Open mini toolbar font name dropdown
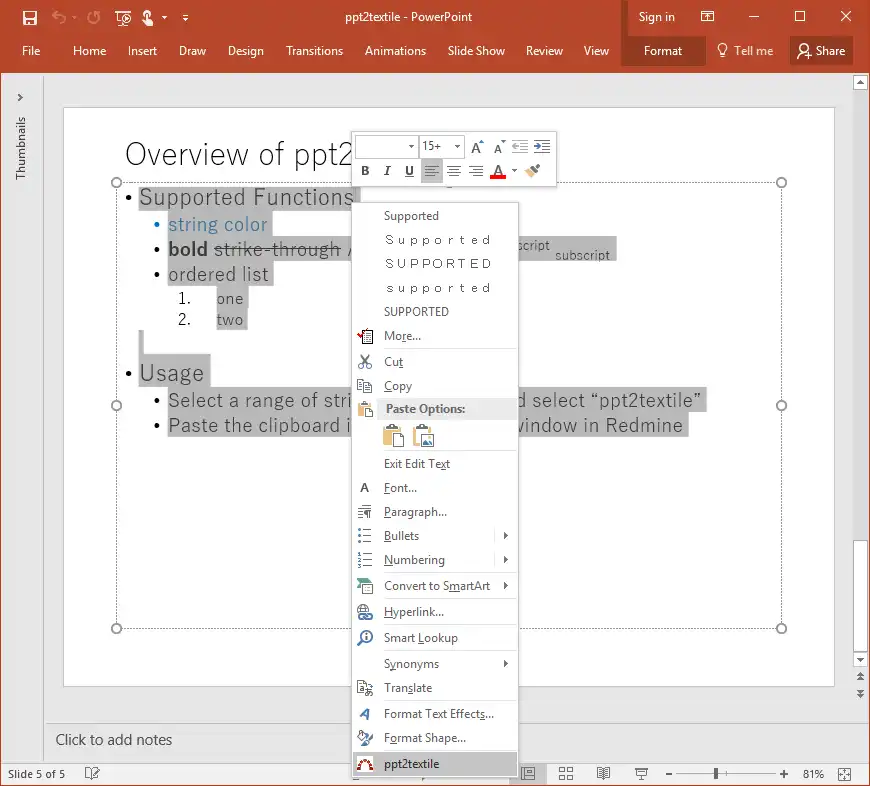The height and width of the screenshot is (786, 870). 411,146
